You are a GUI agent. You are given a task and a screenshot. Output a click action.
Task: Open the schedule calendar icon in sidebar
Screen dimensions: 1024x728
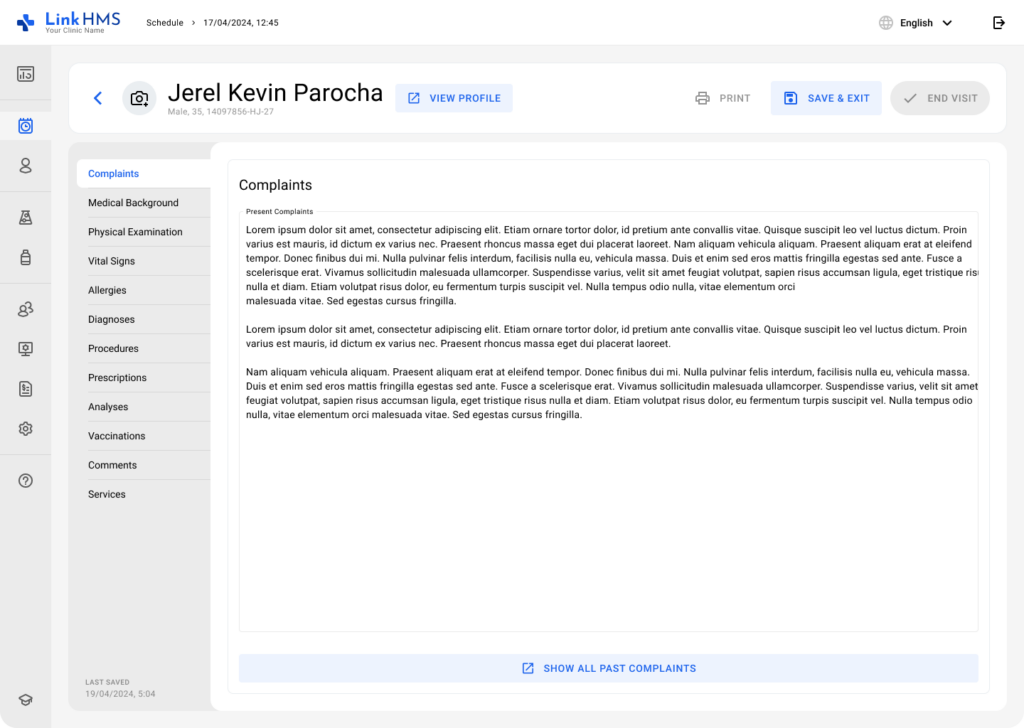[x=25, y=125]
